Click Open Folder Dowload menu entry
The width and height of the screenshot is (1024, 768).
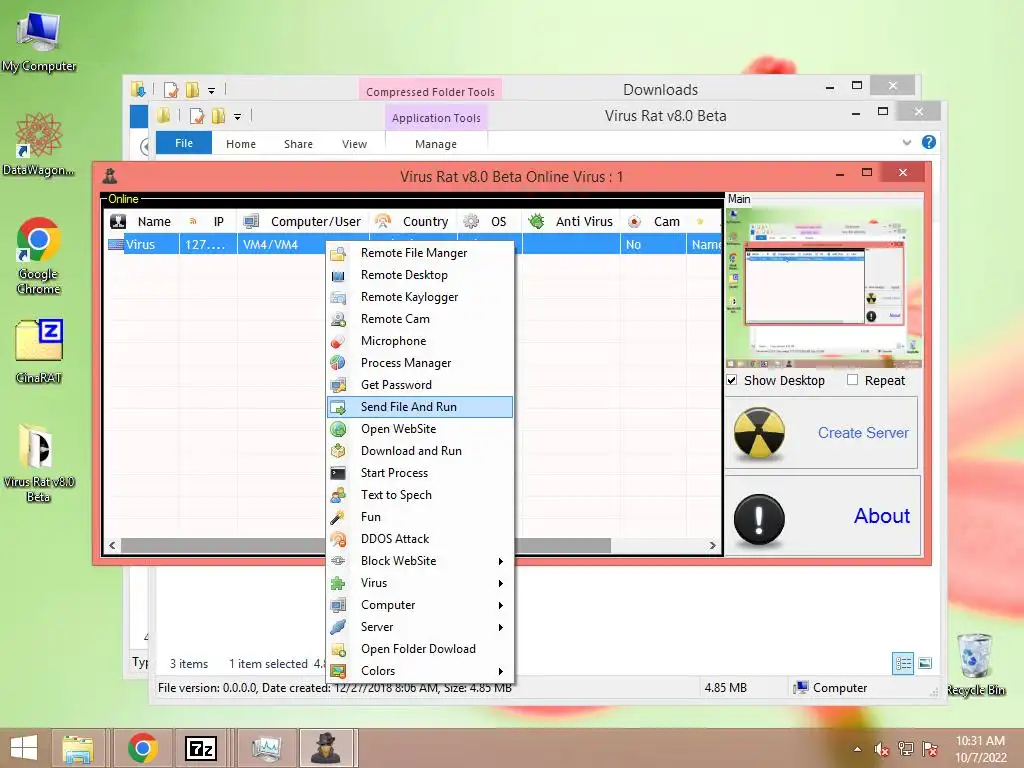point(419,648)
